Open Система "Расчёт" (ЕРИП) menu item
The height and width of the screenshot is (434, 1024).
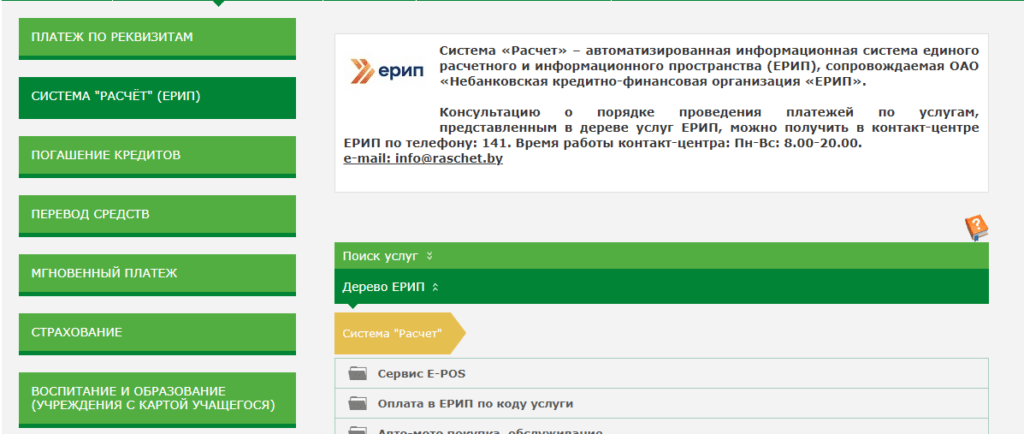[x=157, y=97]
